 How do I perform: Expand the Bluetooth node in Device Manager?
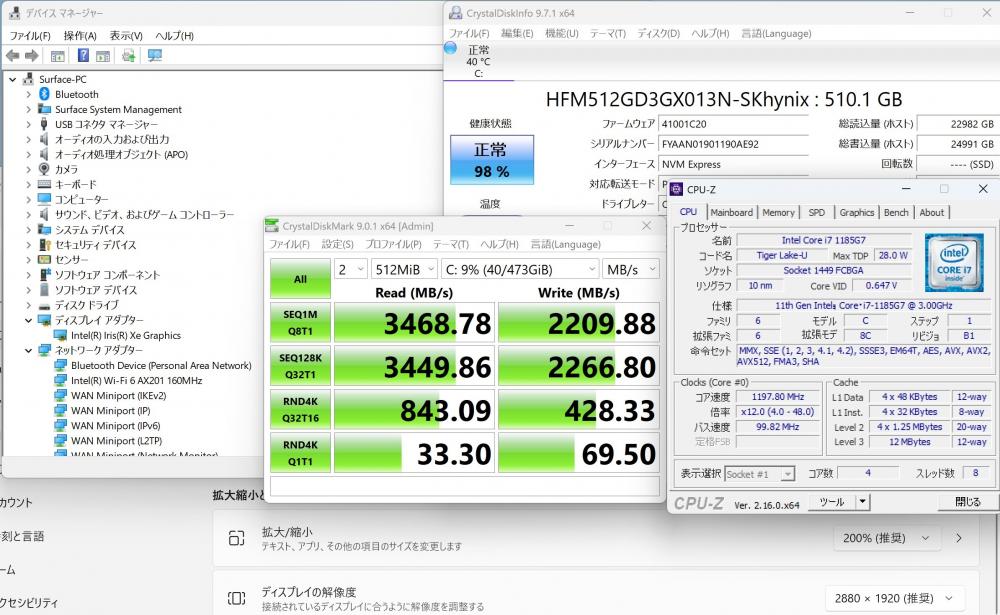click(28, 94)
